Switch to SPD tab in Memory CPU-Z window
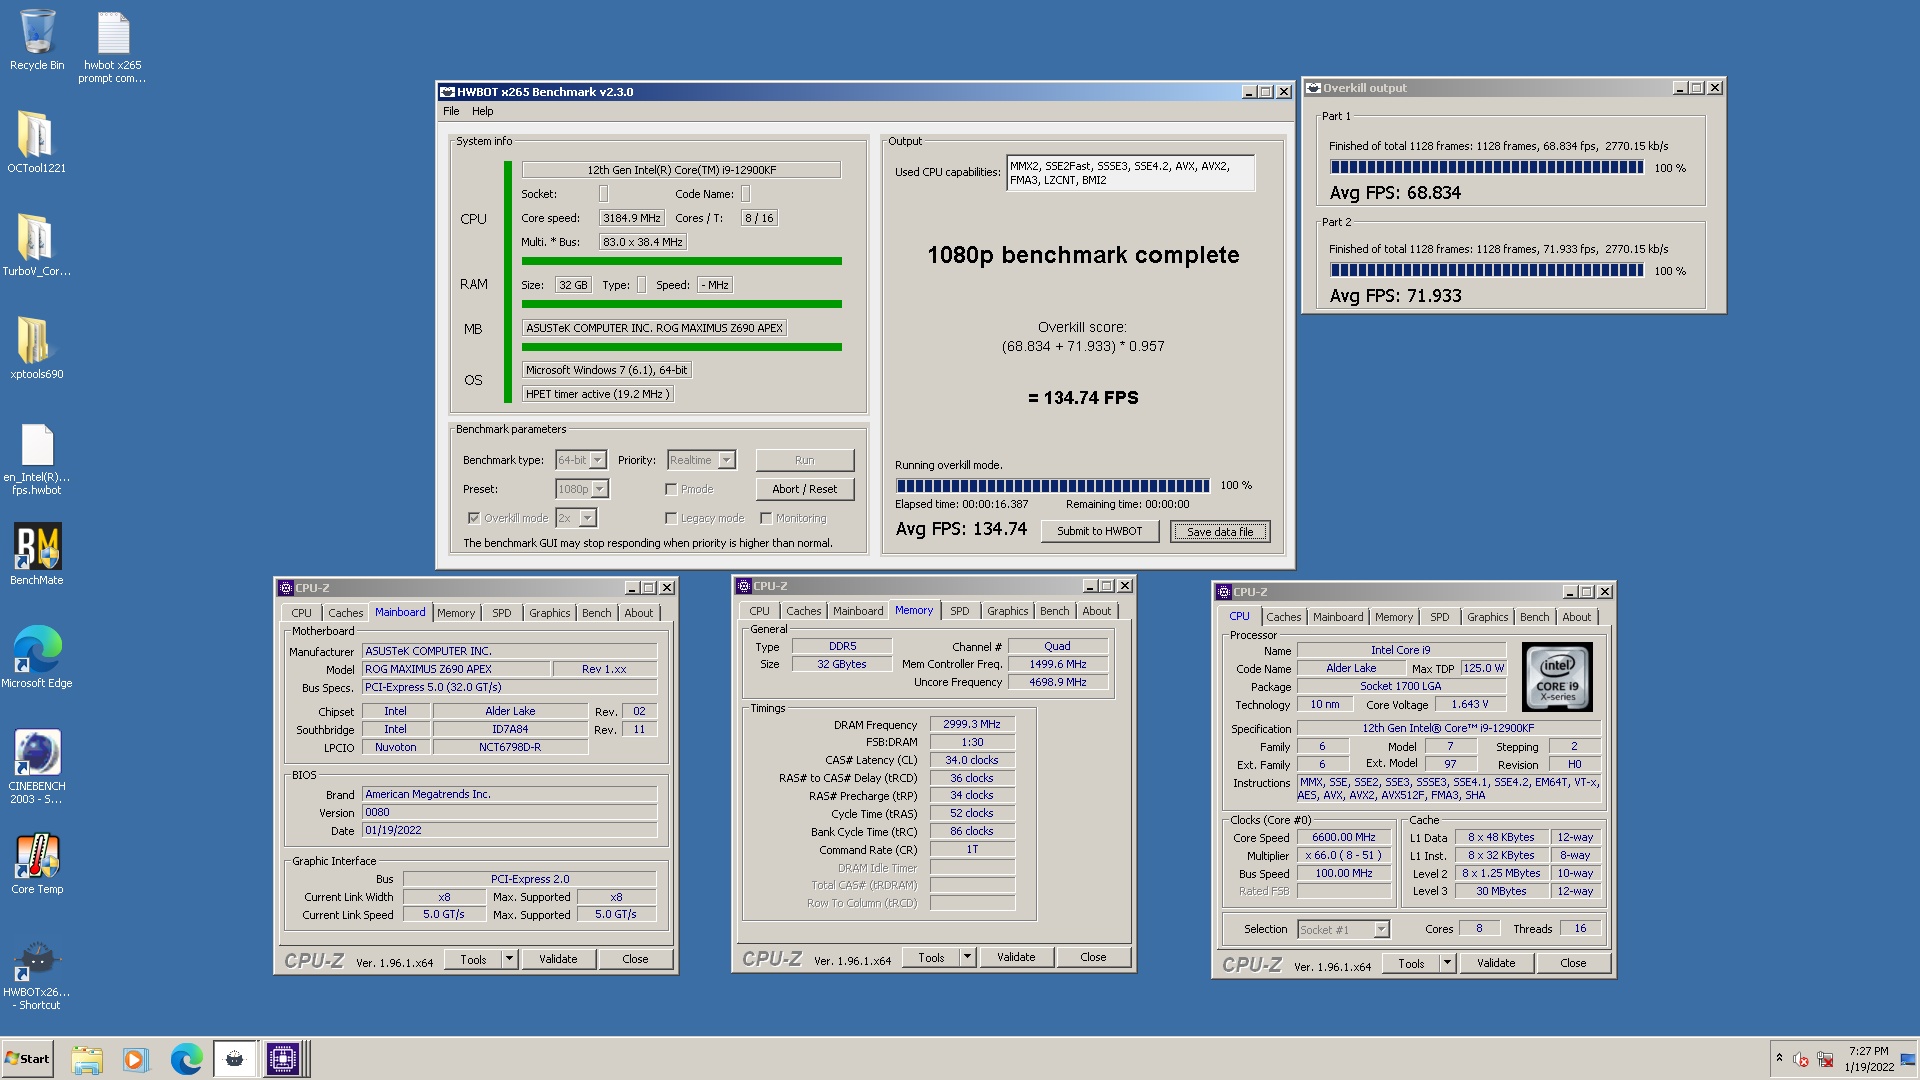Screen dimensions: 1920x1080 [x=960, y=611]
